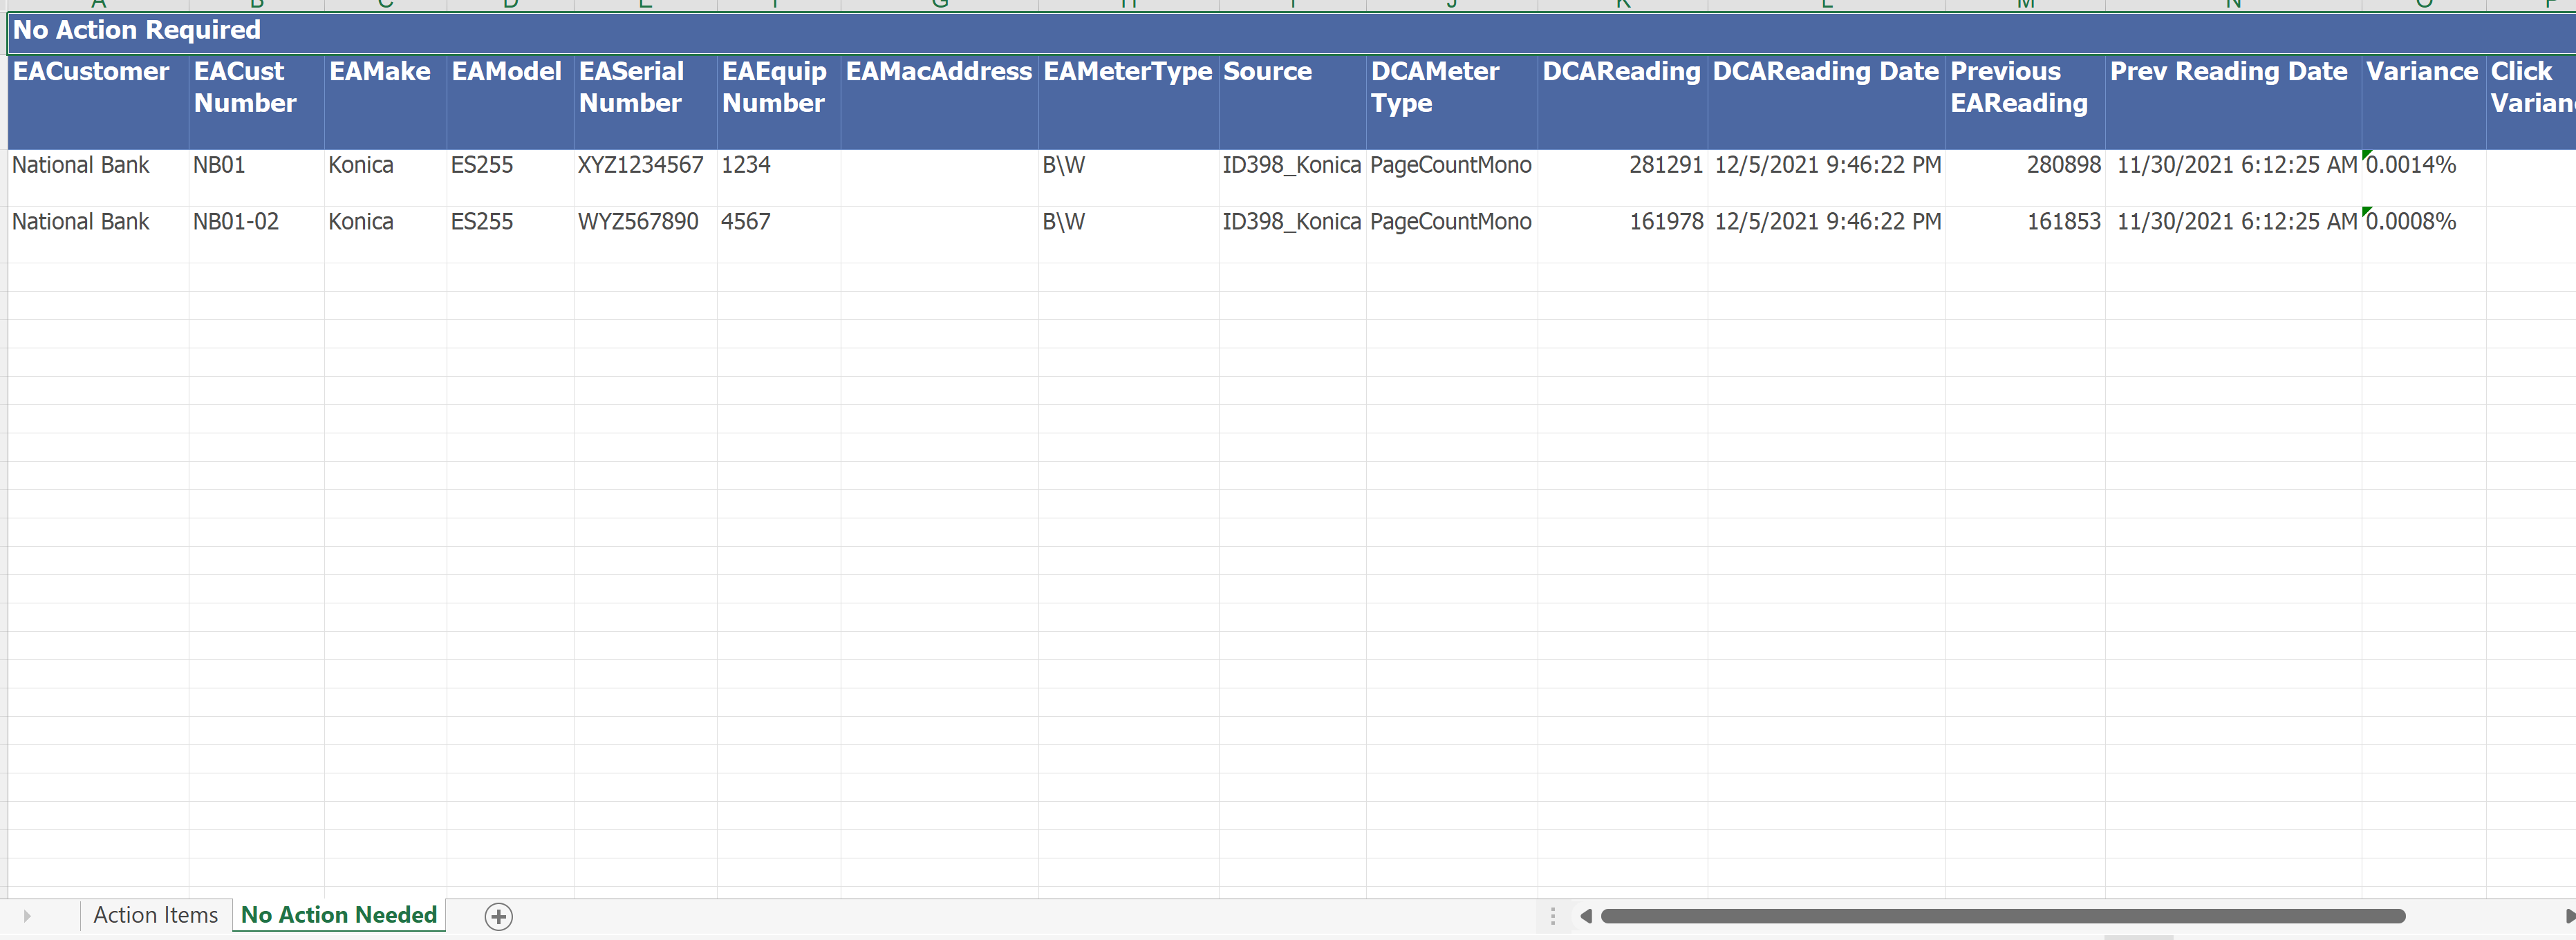The height and width of the screenshot is (940, 2576).
Task: Select the No Action Needed sheet tab
Action: (339, 915)
